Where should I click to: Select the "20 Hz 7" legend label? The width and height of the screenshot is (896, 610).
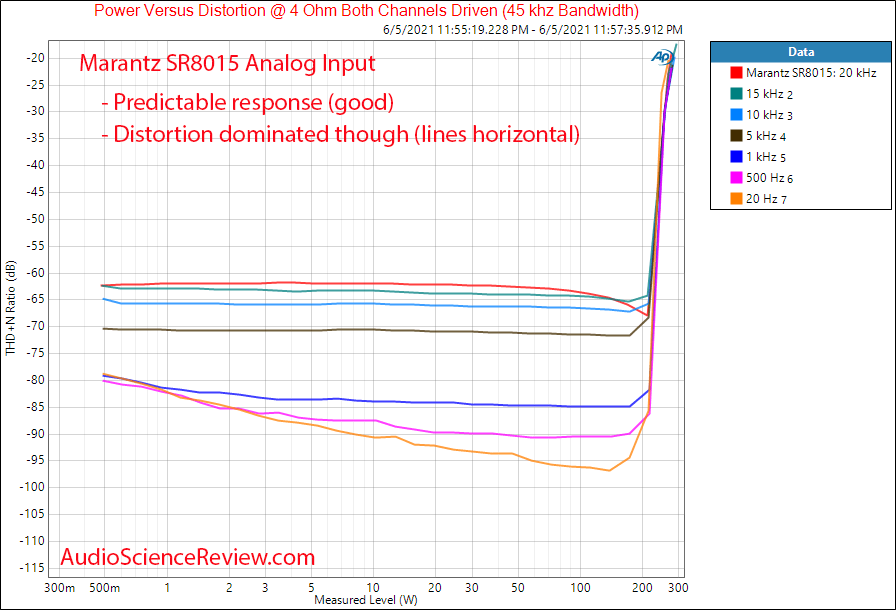click(766, 199)
